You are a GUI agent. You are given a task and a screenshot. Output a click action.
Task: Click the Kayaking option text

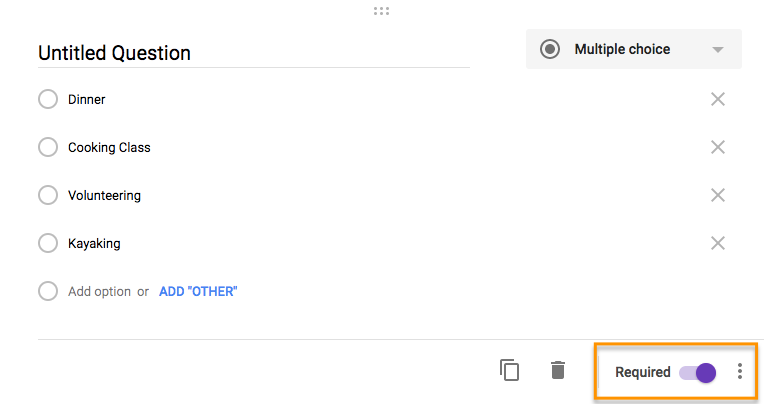click(x=94, y=243)
